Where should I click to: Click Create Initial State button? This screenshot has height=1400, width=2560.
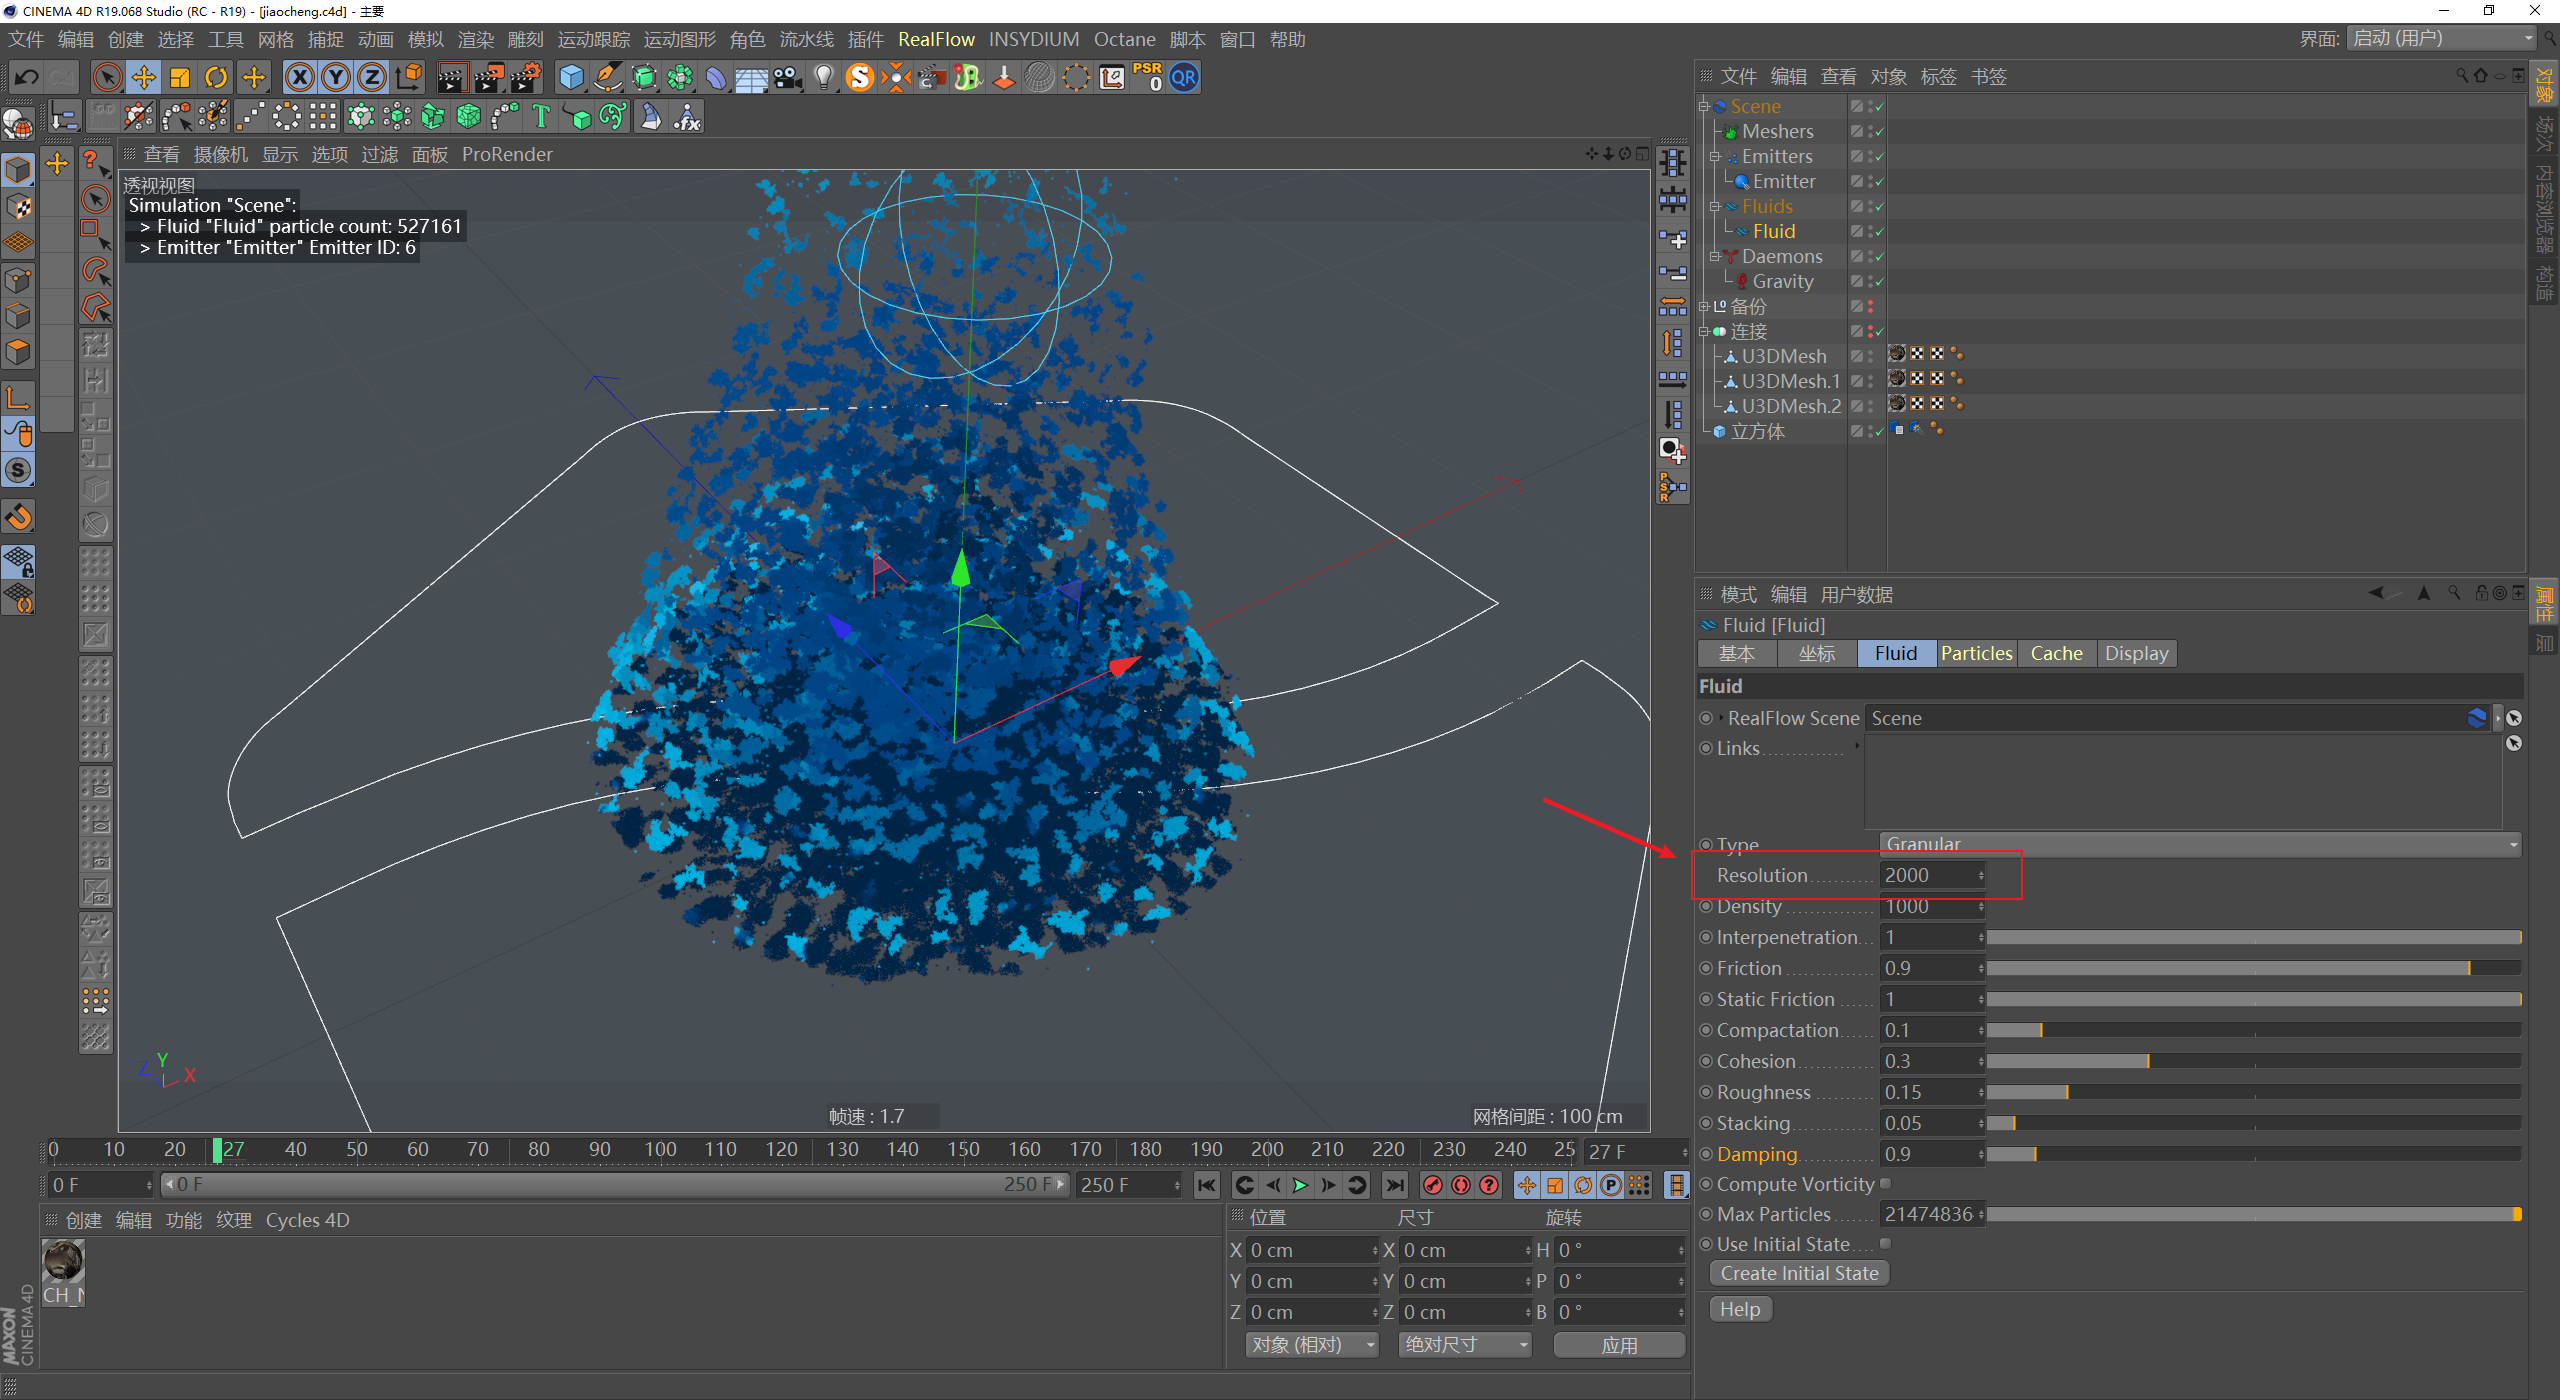pos(1799,1273)
